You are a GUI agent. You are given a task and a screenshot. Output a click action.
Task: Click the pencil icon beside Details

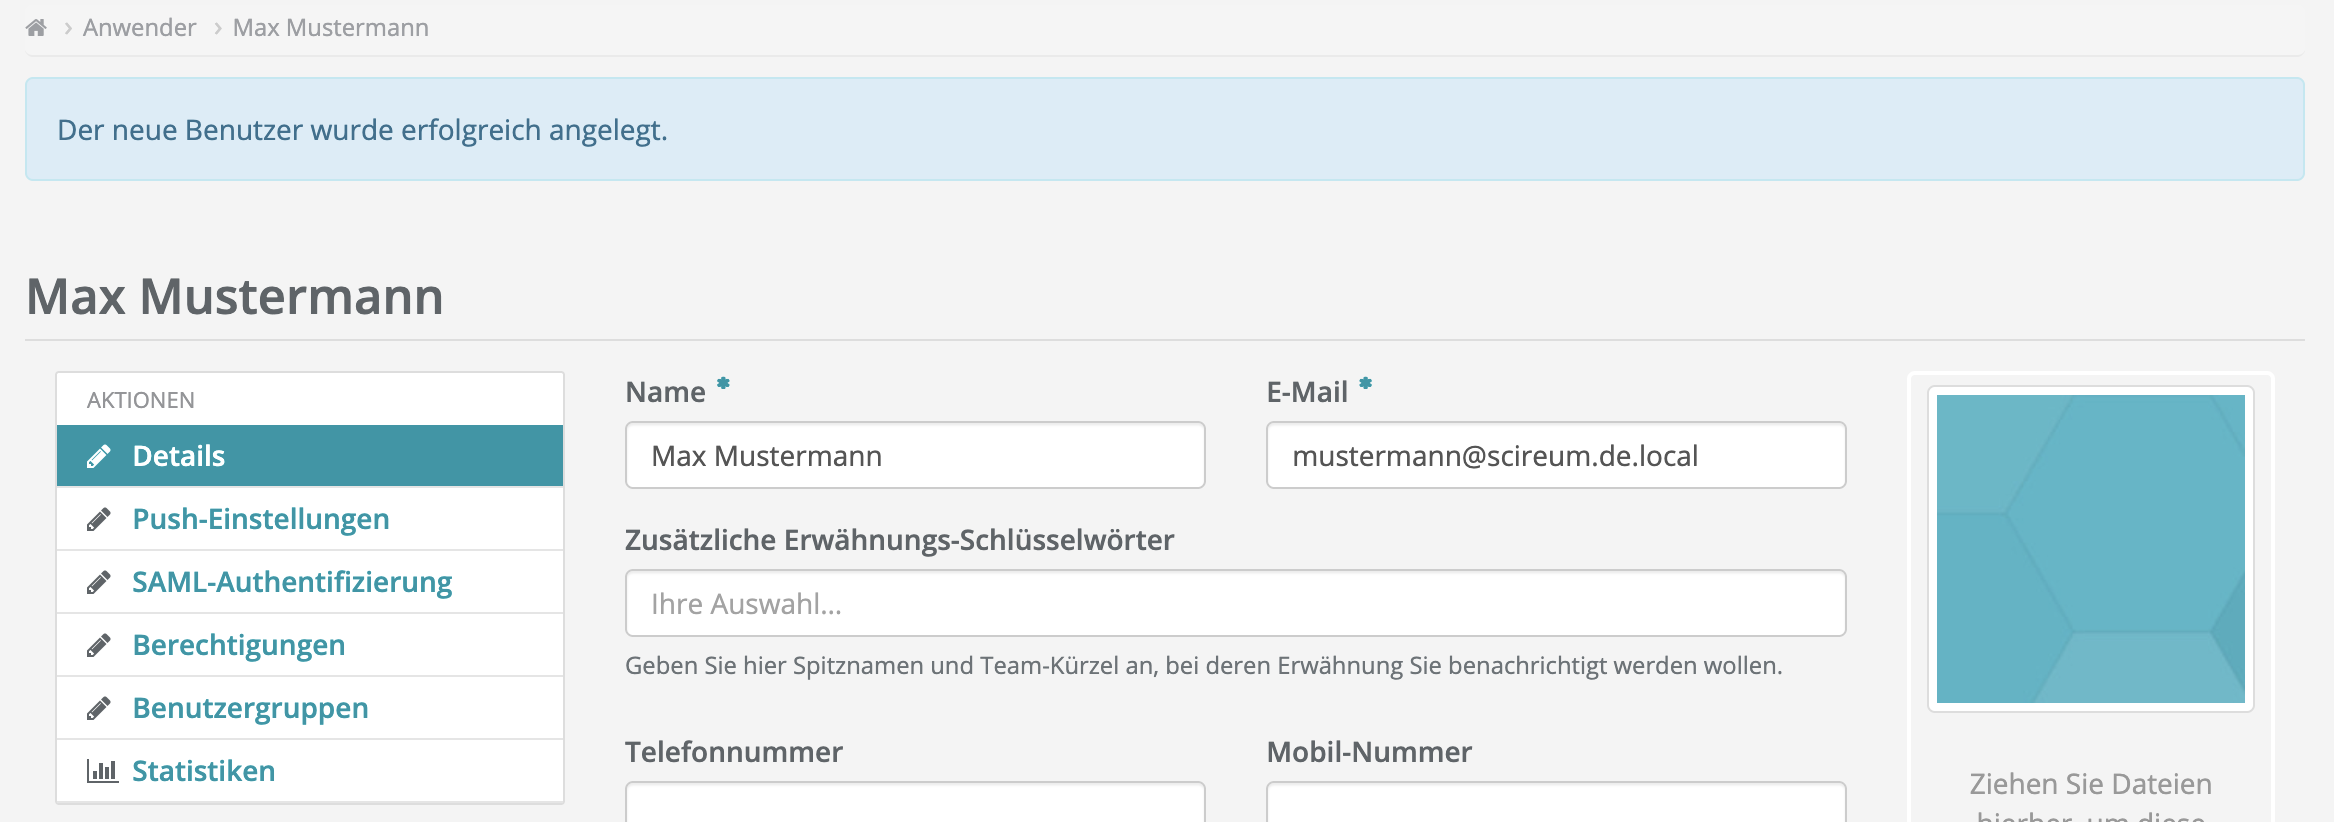98,457
